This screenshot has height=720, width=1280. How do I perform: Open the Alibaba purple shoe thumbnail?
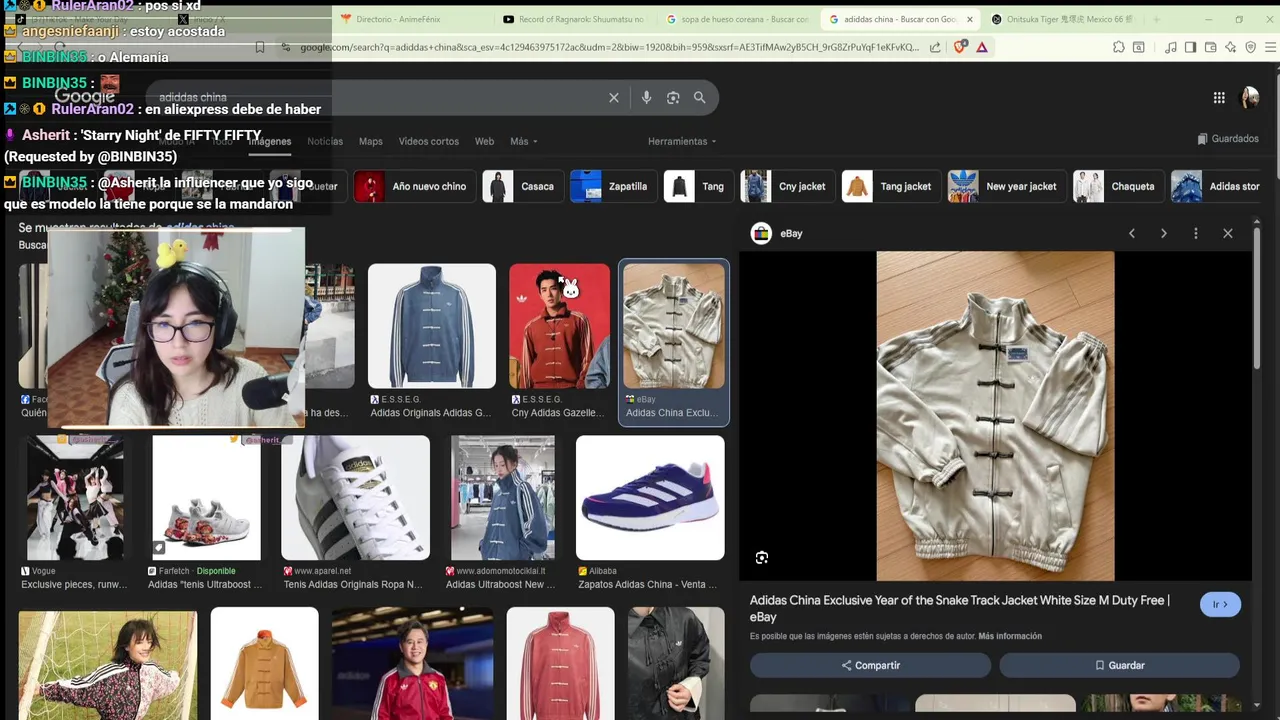[x=650, y=497]
